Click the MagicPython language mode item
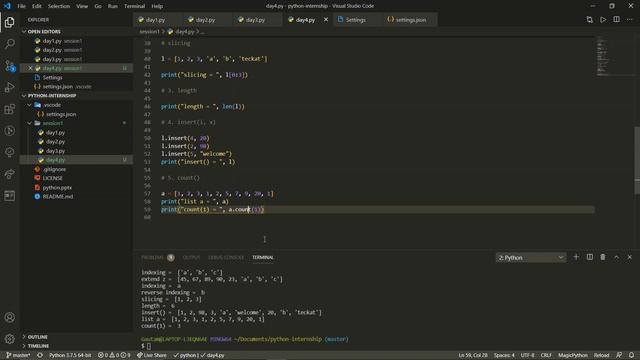The image size is (640, 360). [x=573, y=355]
